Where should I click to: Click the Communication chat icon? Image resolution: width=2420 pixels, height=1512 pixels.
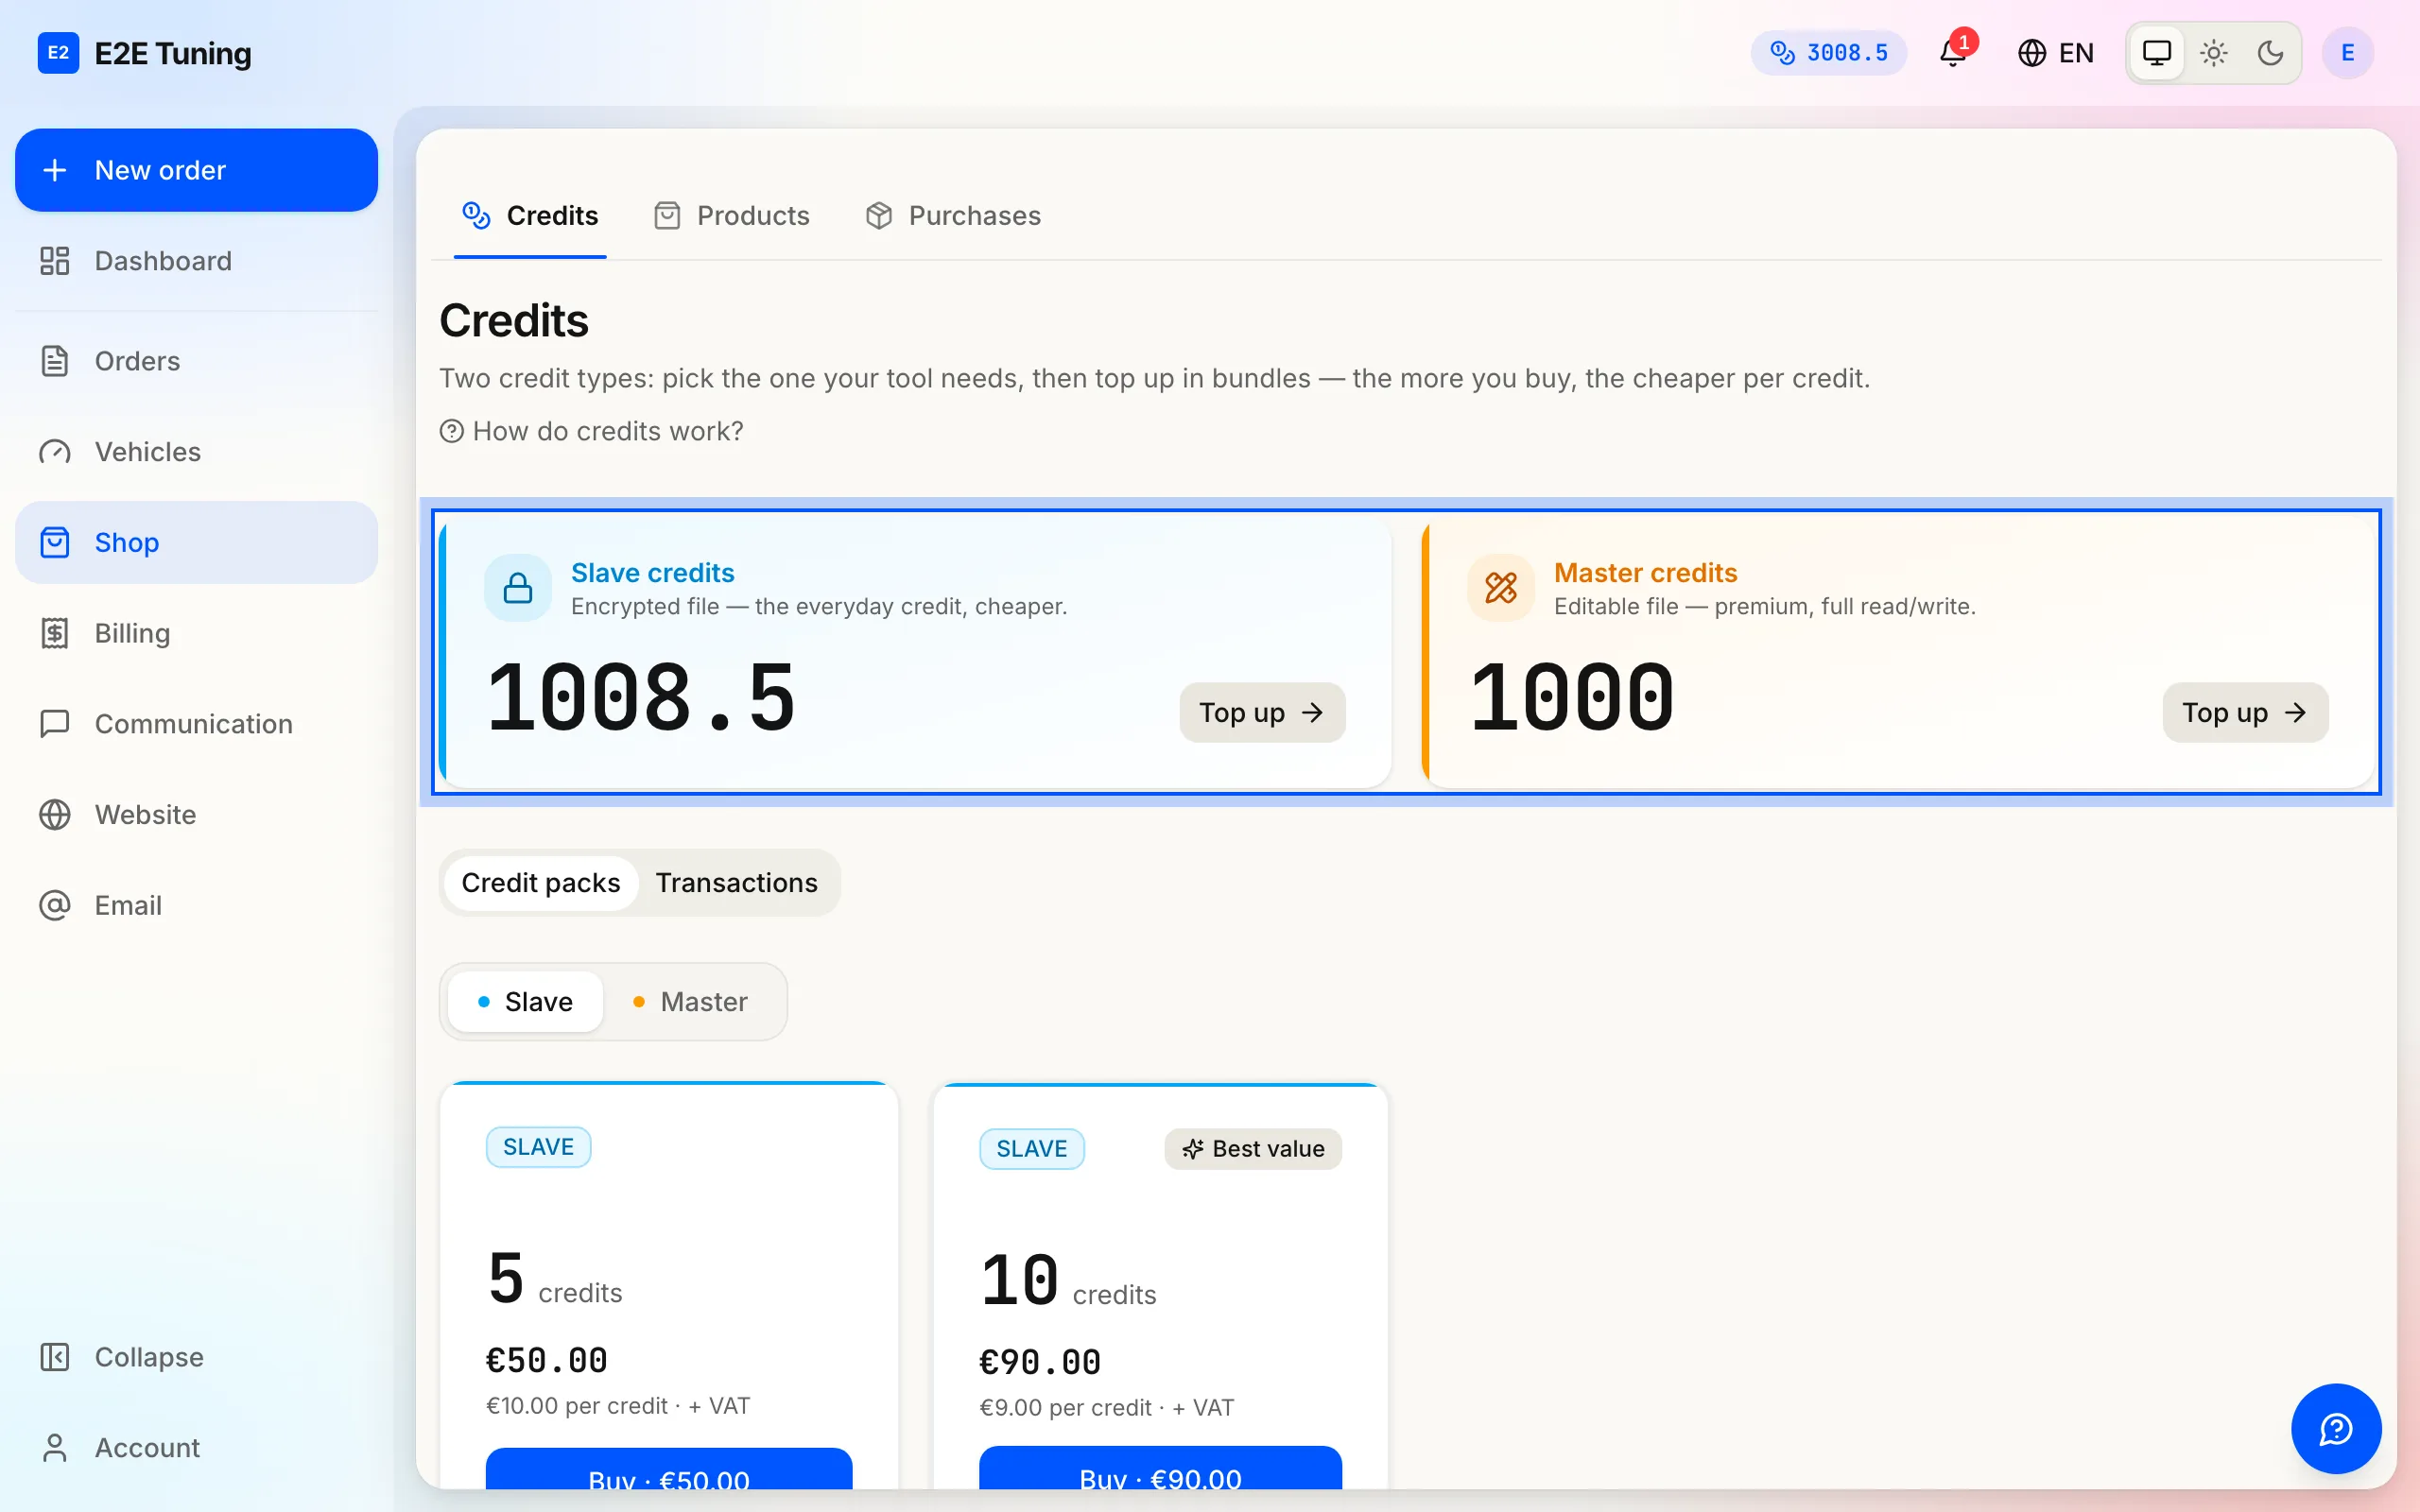[x=54, y=724]
